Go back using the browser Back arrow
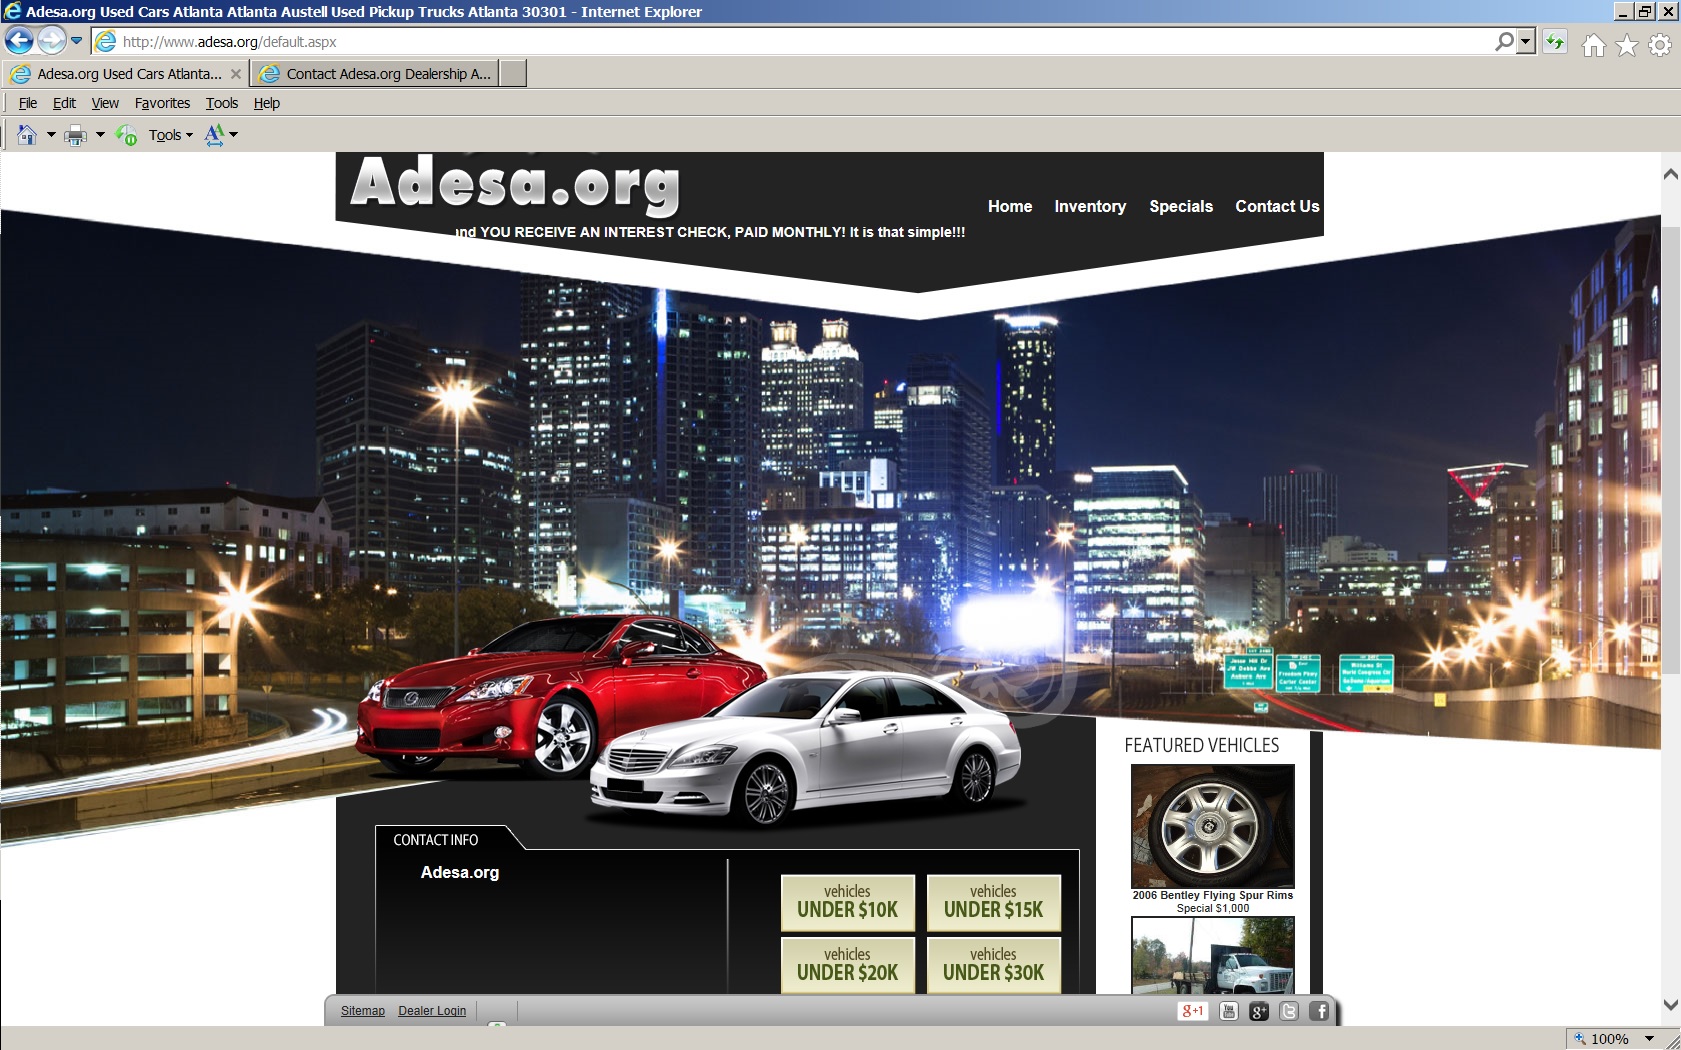The height and width of the screenshot is (1050, 1681). (19, 41)
